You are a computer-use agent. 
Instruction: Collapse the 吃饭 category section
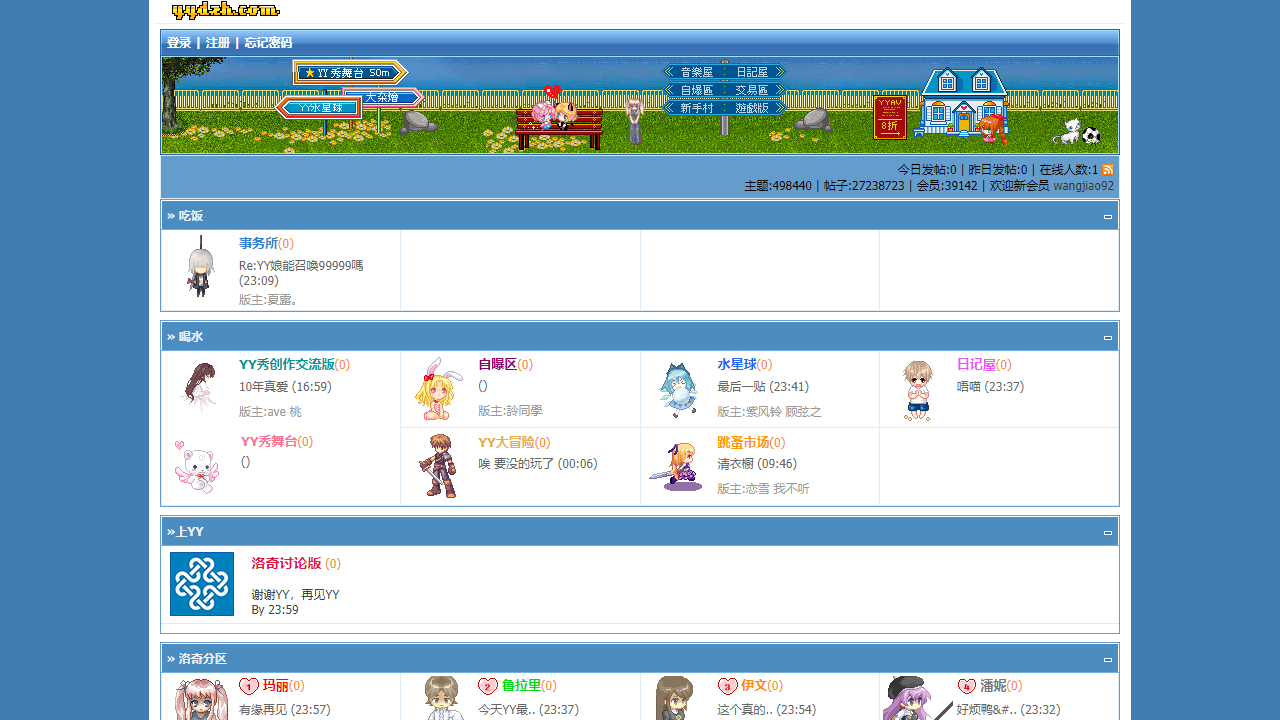(1108, 217)
